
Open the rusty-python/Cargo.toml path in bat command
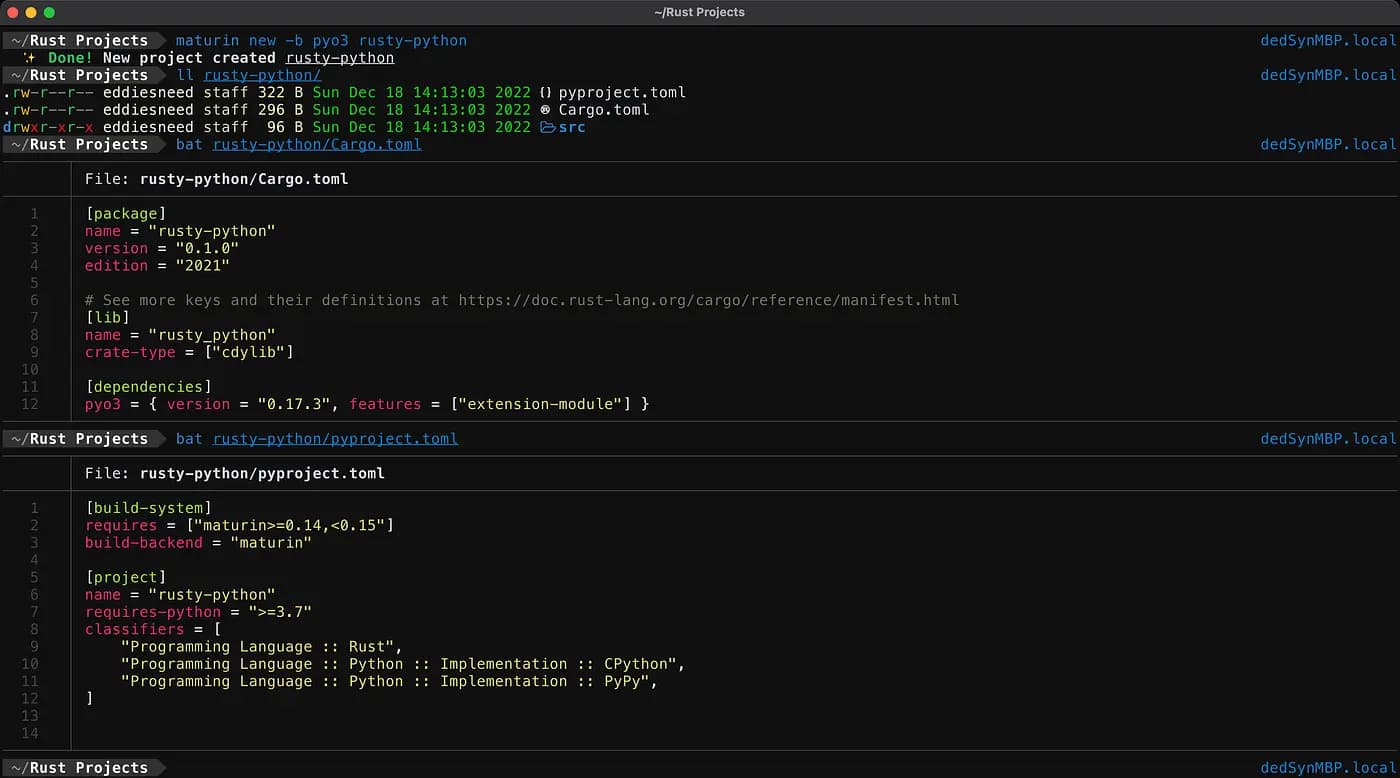pos(317,144)
